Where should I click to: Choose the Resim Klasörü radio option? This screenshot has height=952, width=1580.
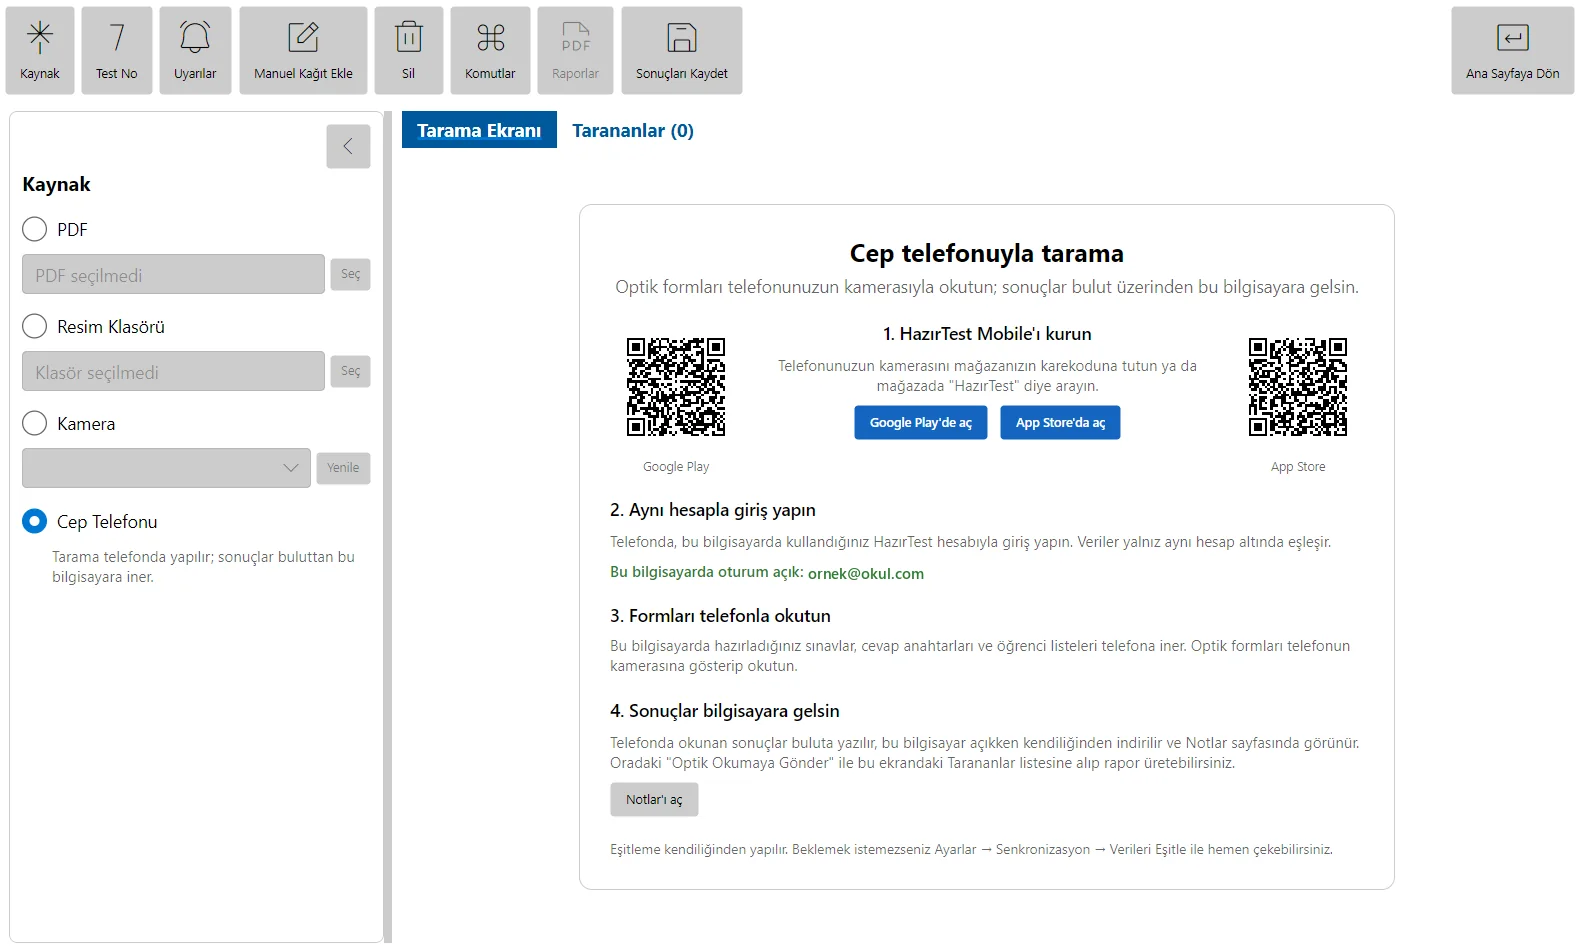point(35,326)
